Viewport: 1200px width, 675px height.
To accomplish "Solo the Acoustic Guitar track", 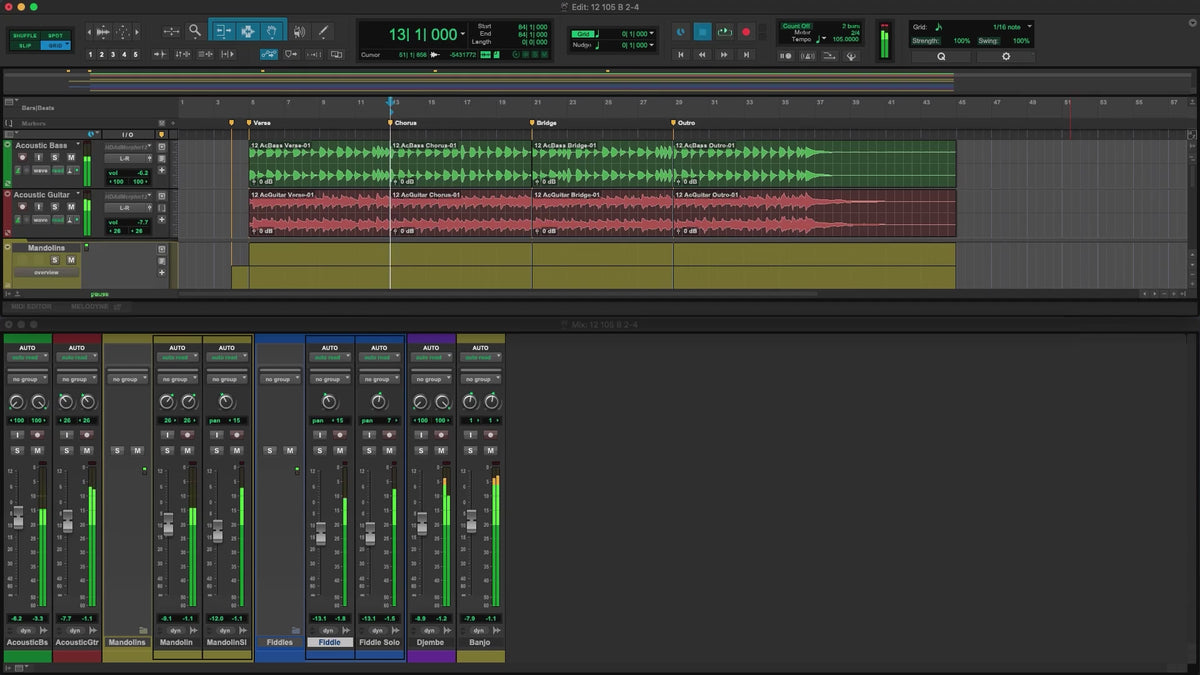I will click(x=55, y=207).
